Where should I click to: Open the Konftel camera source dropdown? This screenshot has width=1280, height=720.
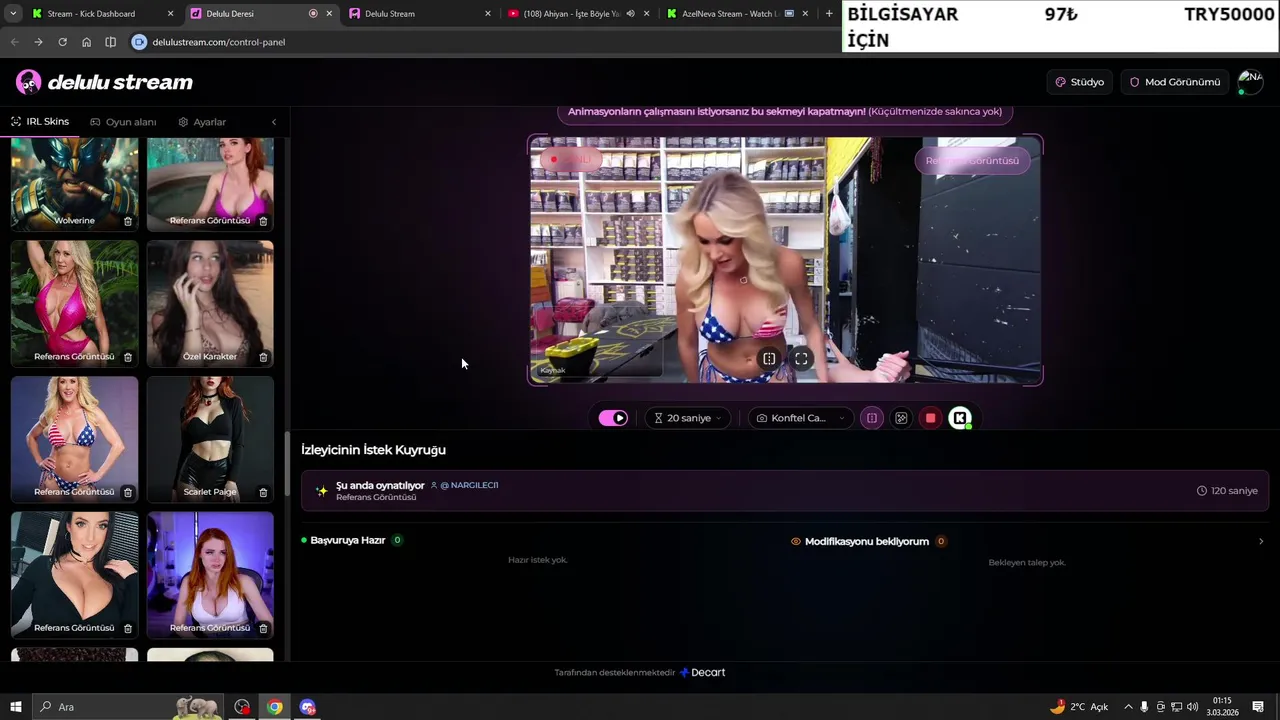click(801, 418)
